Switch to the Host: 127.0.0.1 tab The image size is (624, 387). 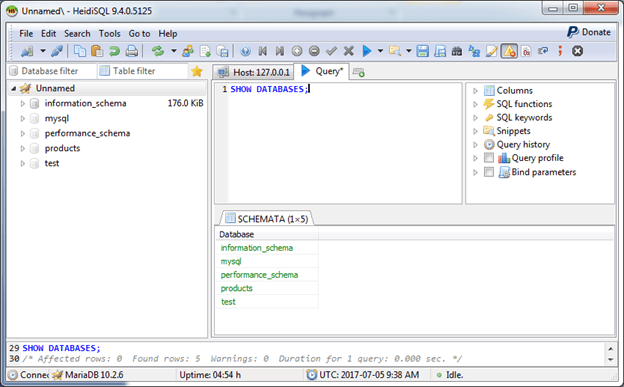tap(253, 72)
